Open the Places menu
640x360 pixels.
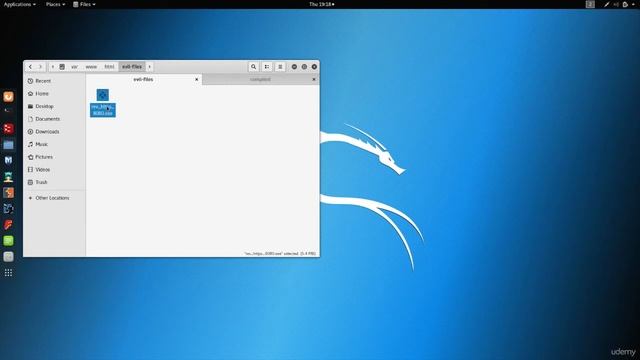pyautogui.click(x=55, y=4)
